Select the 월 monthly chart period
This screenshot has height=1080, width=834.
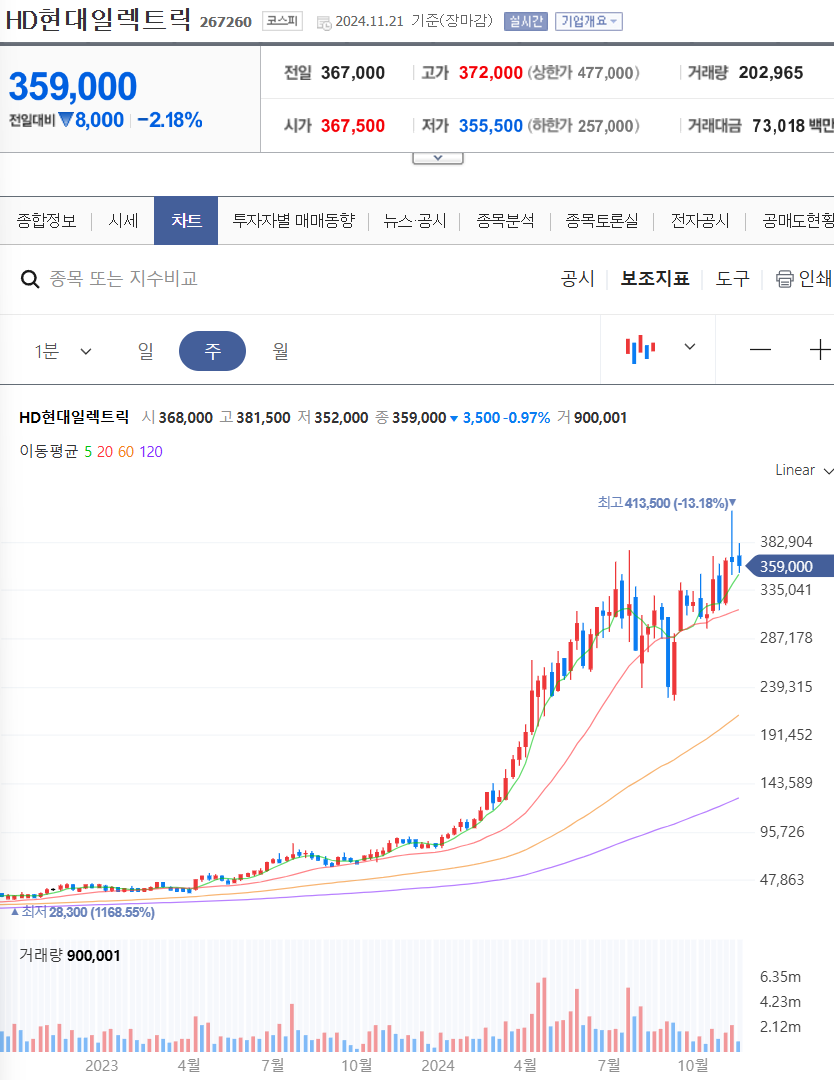coord(280,351)
